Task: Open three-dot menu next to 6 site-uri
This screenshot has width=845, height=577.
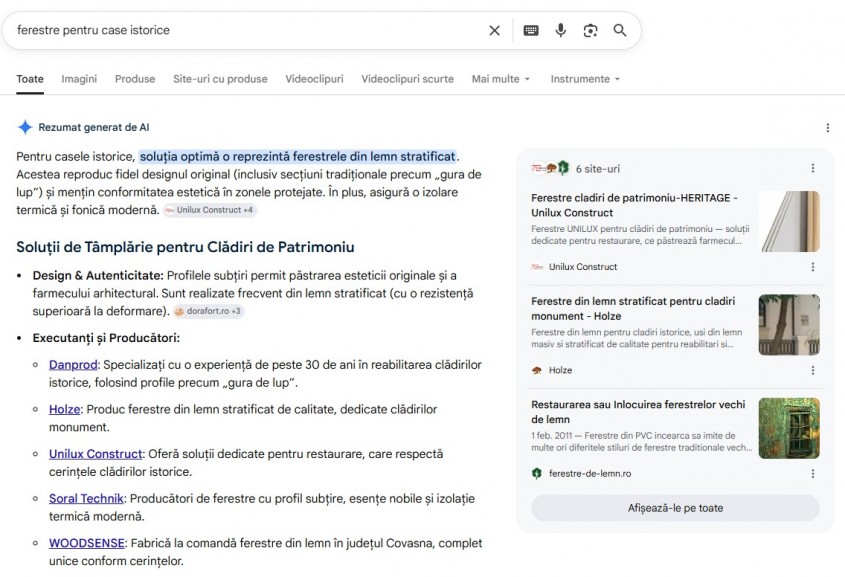Action: (813, 168)
